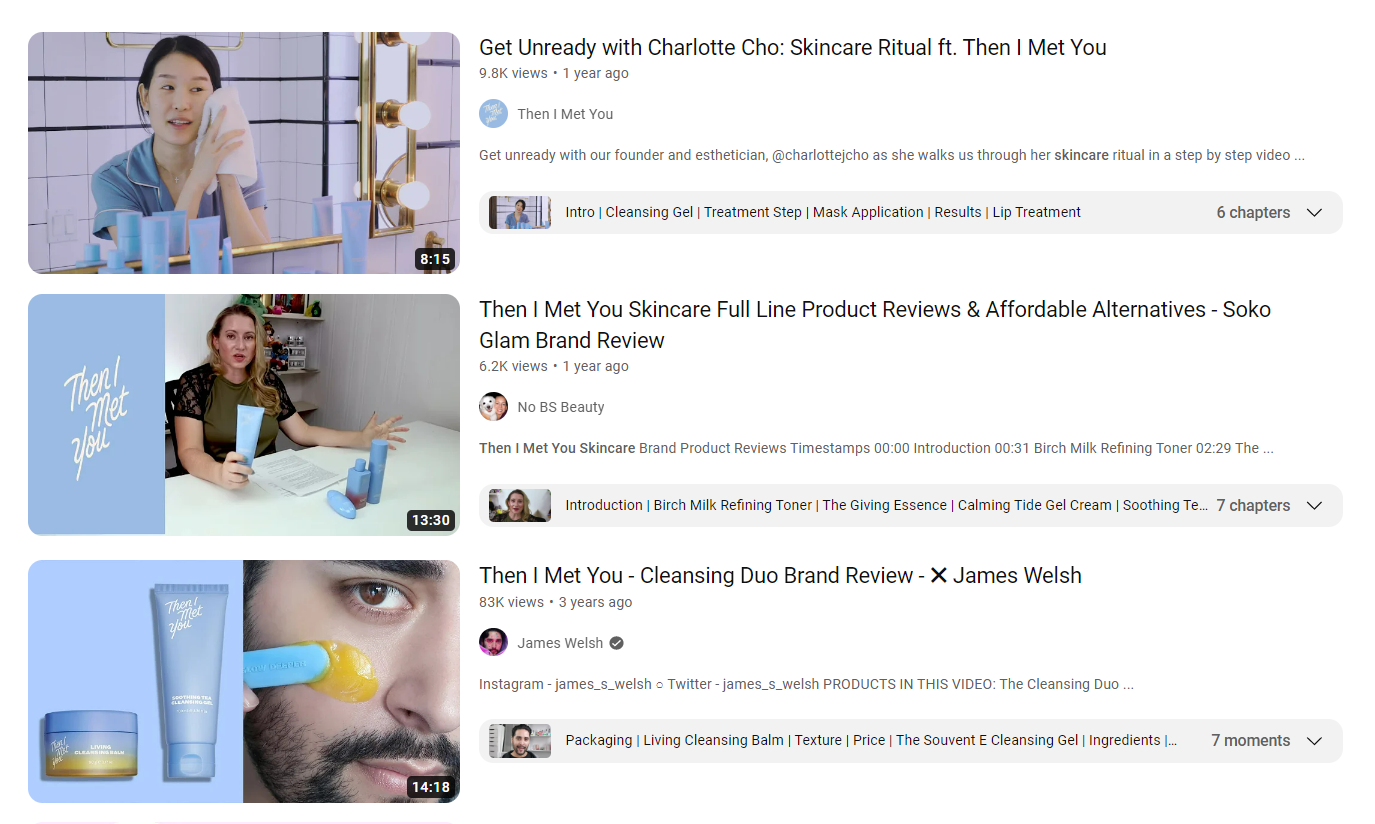Screen dimensions: 1375x824
Task: Open No BS Beauty channel avatar
Action: pyautogui.click(x=494, y=407)
